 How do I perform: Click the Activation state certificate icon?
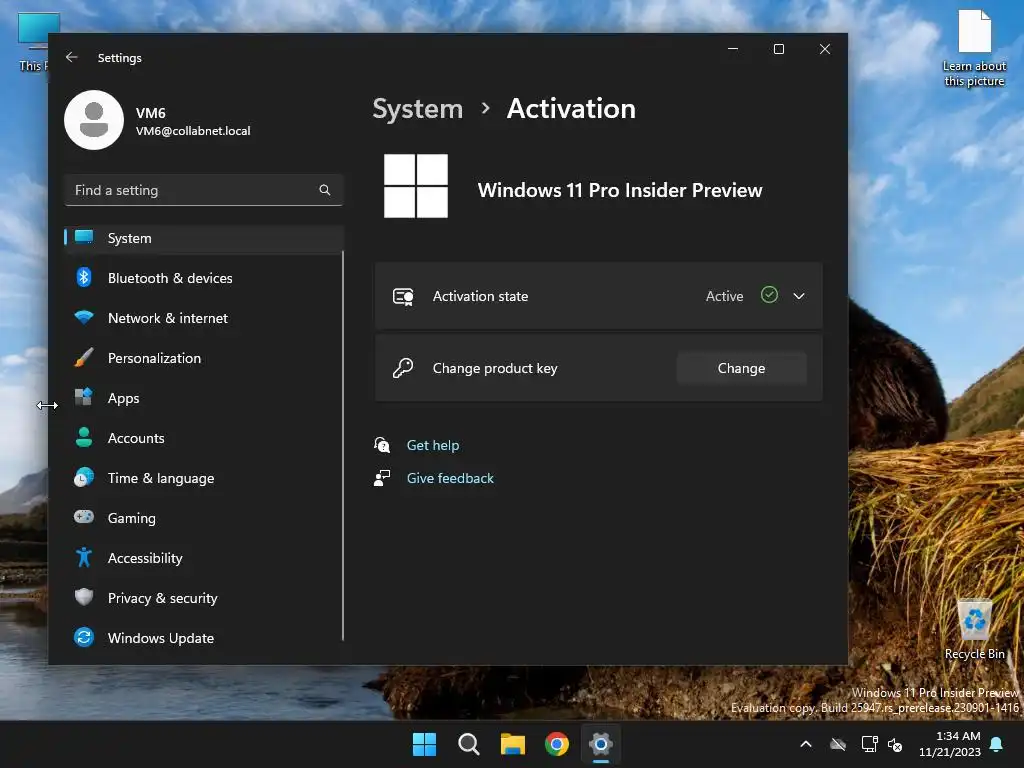(x=403, y=296)
